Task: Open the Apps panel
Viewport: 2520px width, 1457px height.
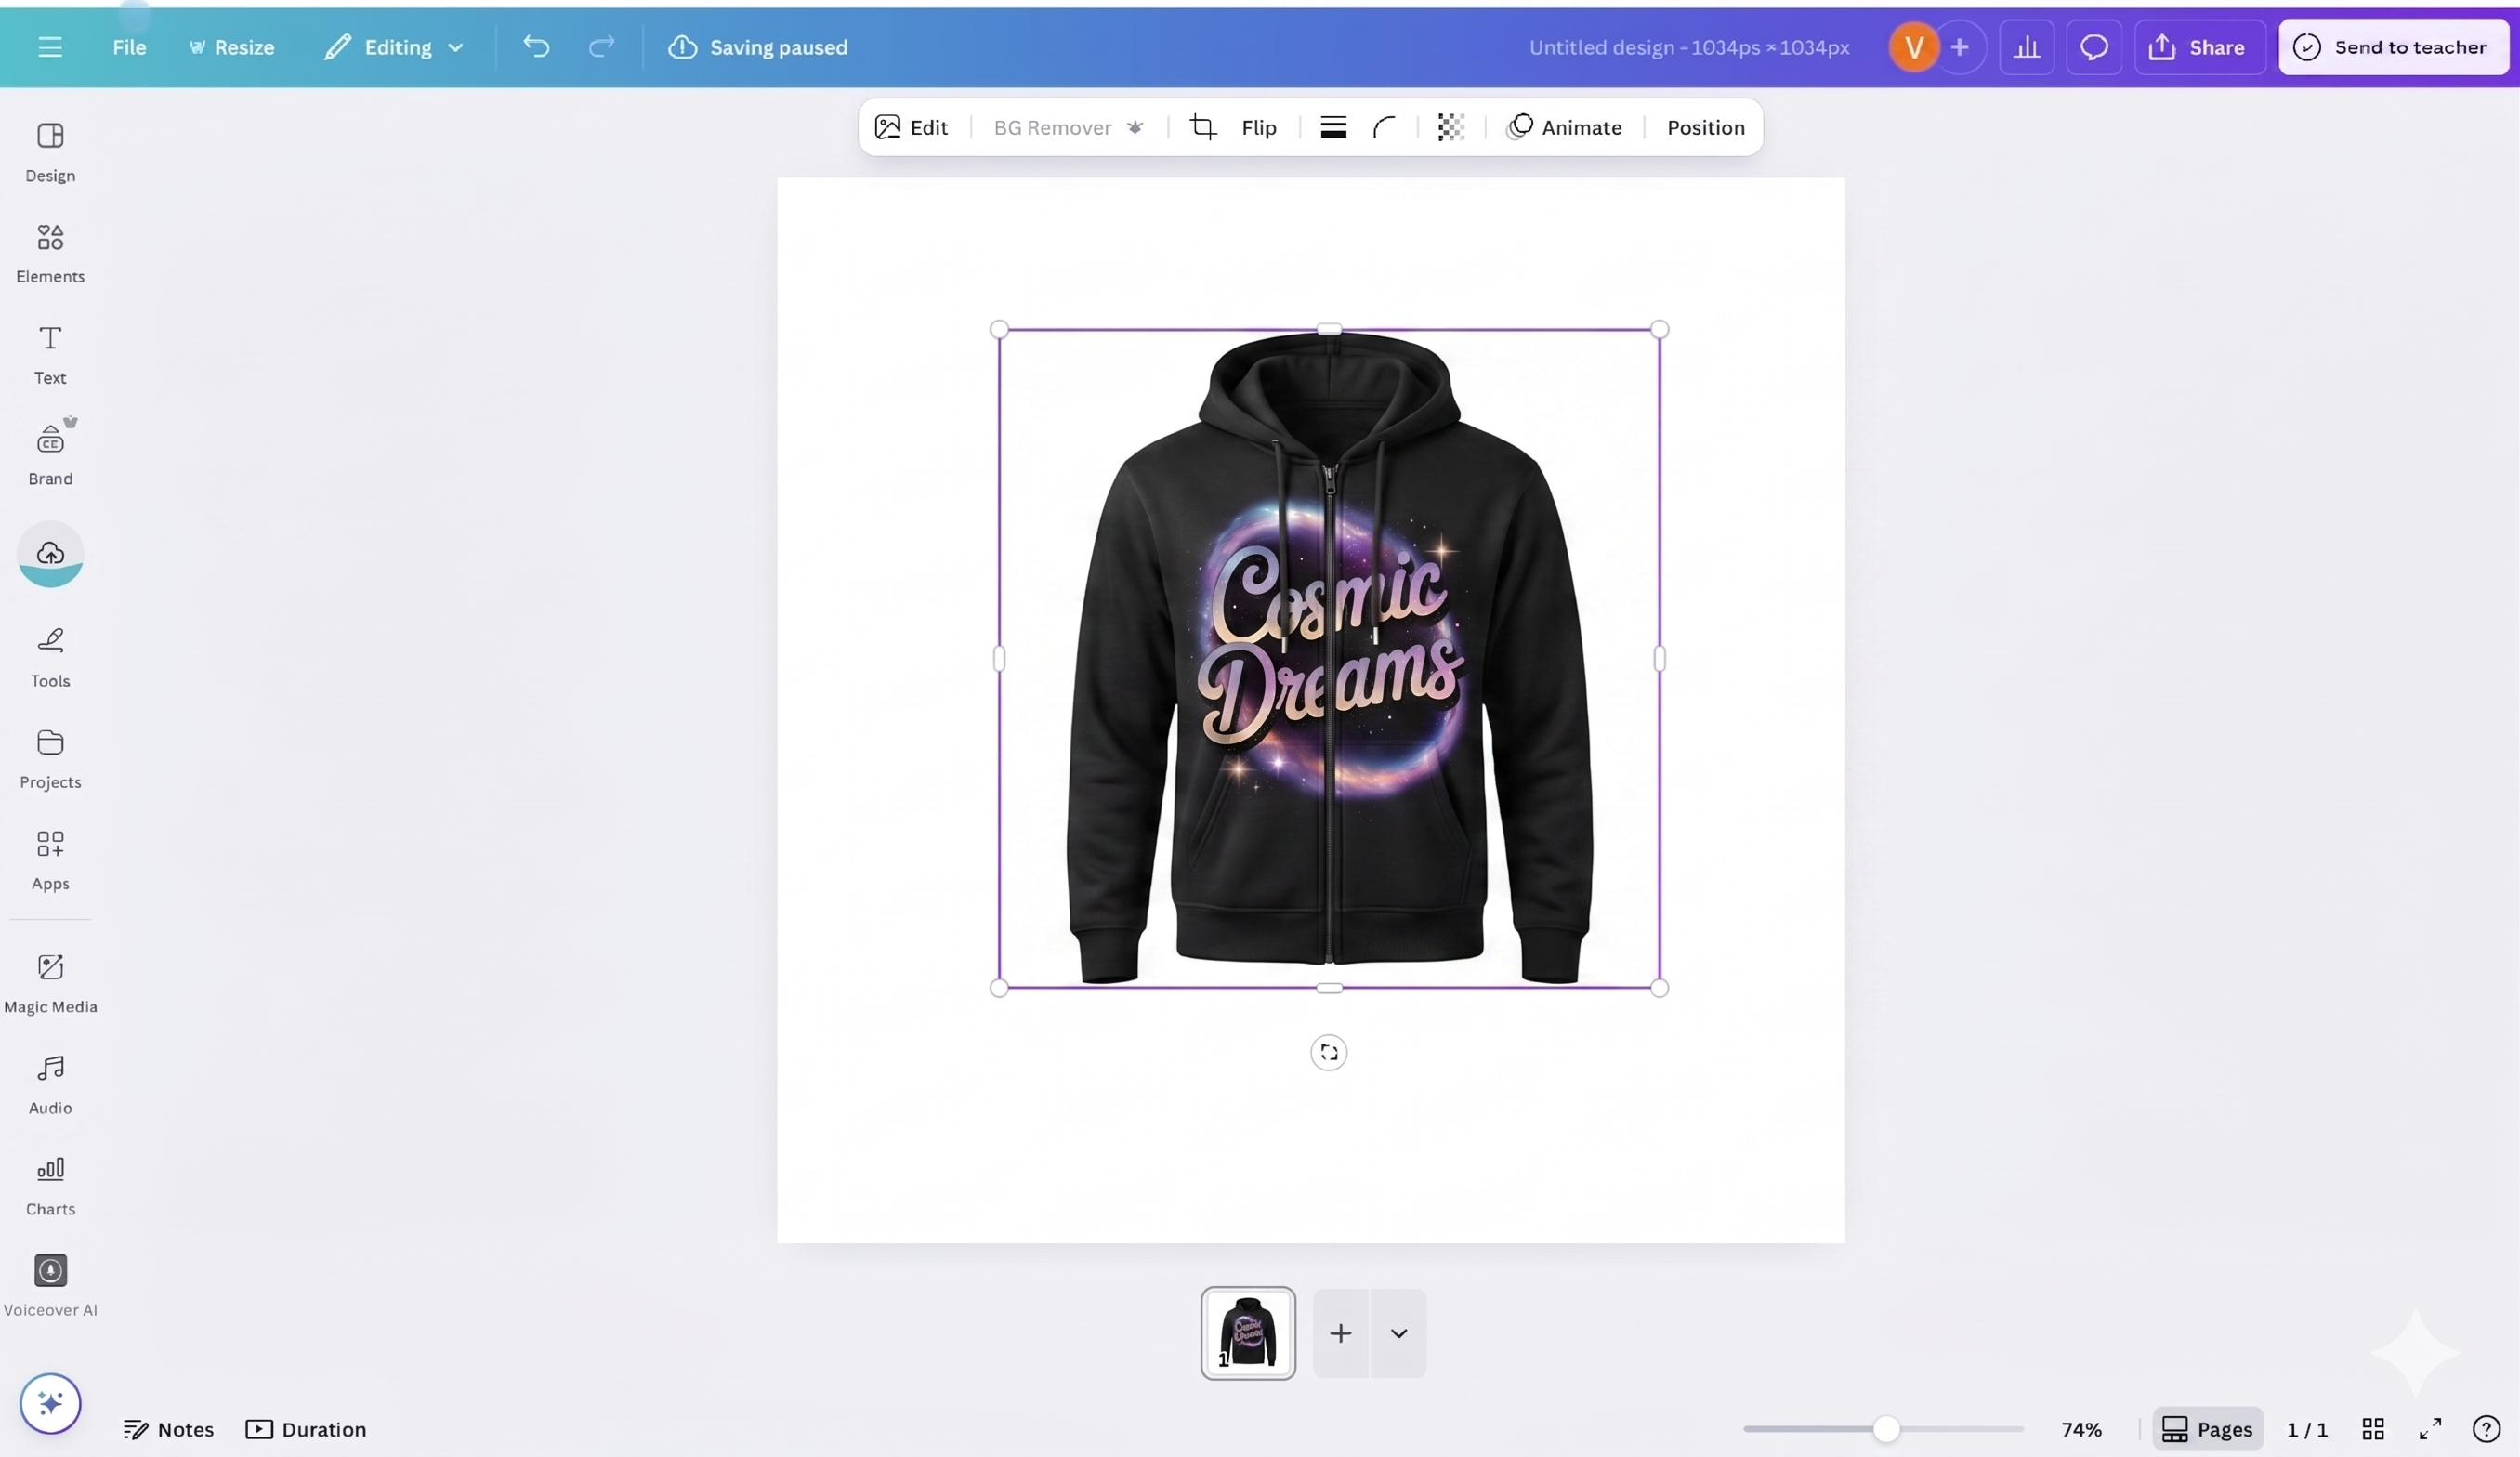Action: click(50, 860)
